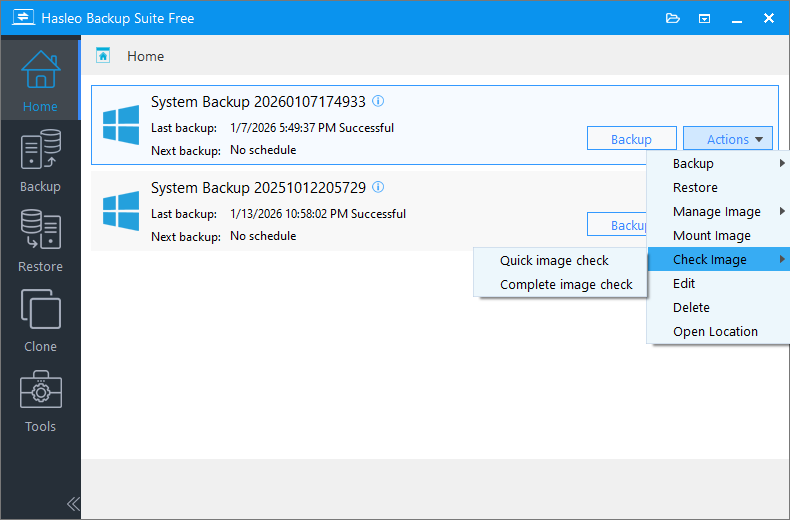Close the Hasleo Backup Suite window
790x520 pixels.
click(x=769, y=19)
